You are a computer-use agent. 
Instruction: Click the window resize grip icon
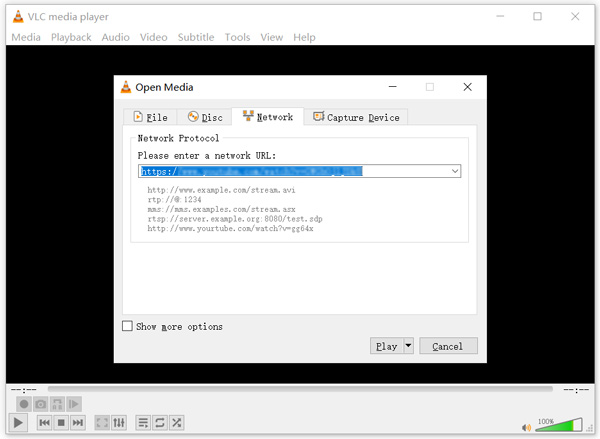590,429
